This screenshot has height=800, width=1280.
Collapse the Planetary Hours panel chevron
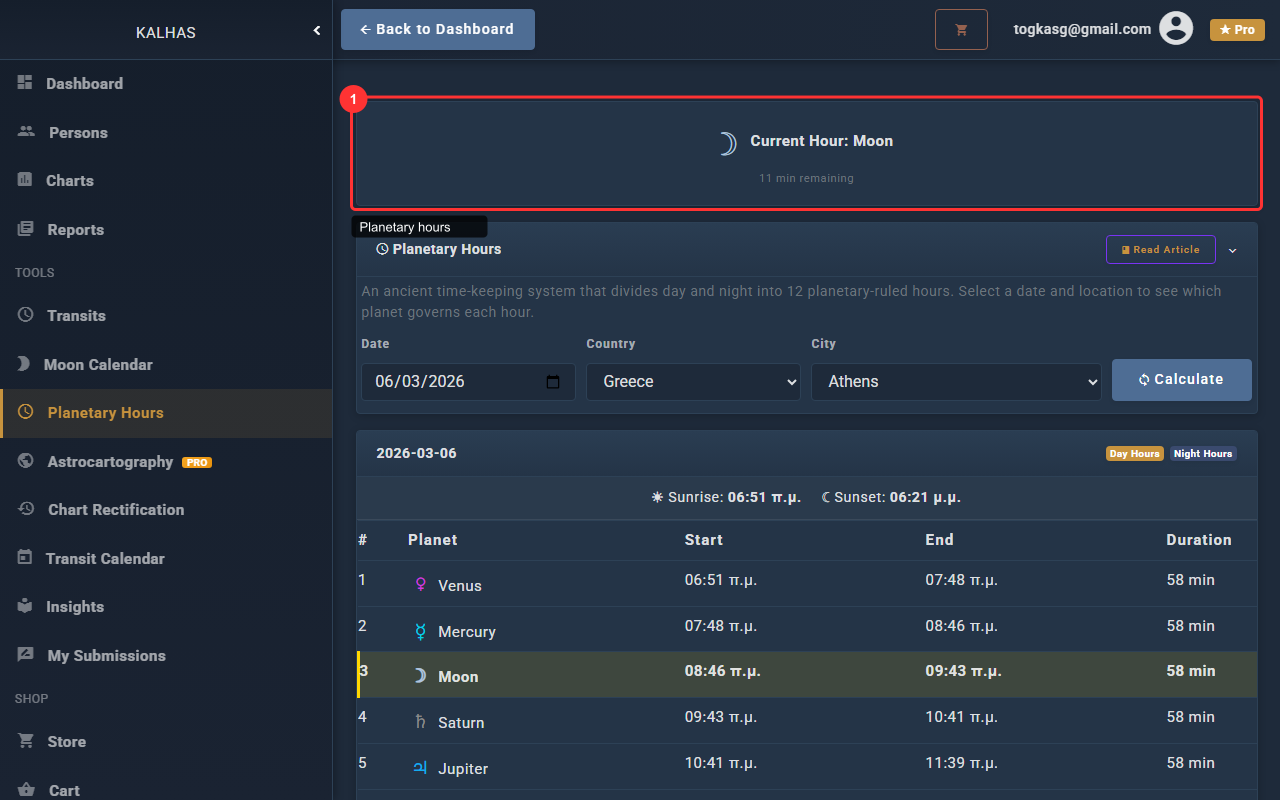1233,250
